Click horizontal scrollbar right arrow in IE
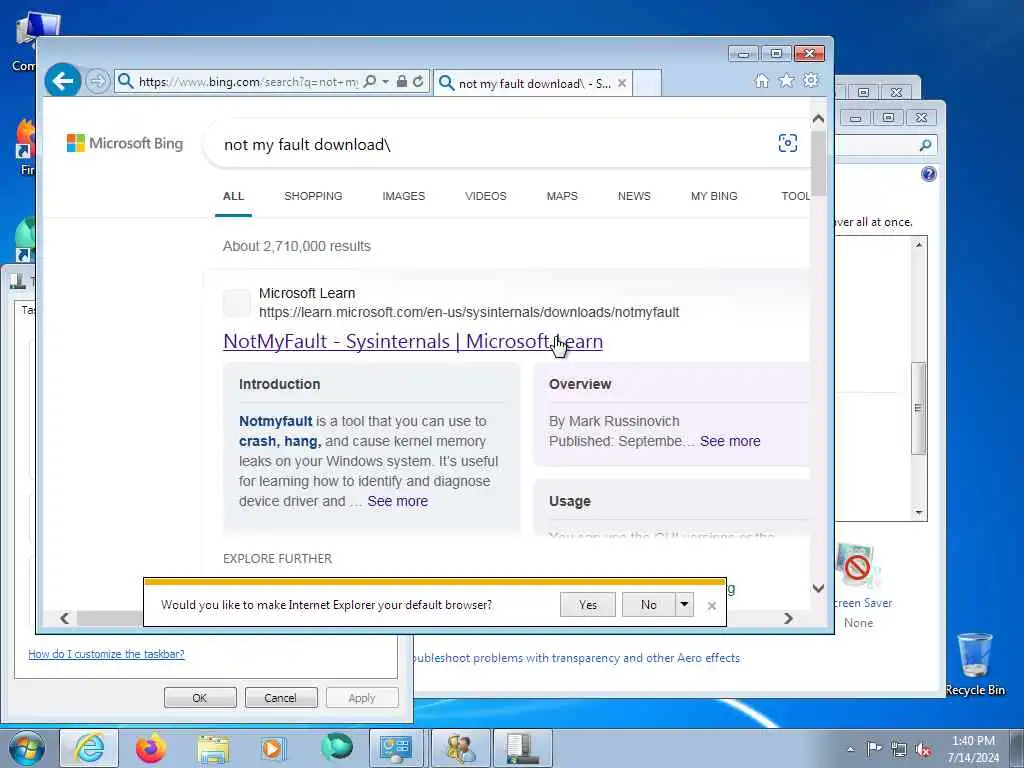Screen dimensions: 1024x768 (788, 618)
